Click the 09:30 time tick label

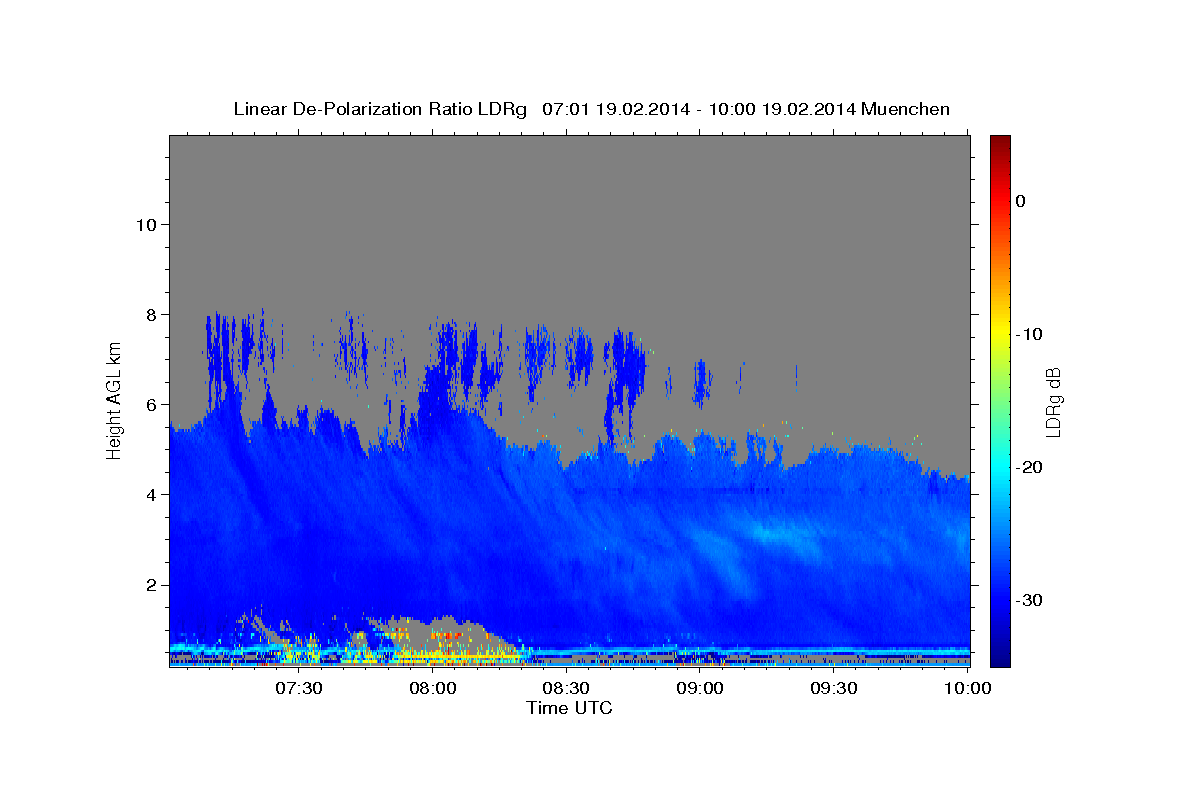coord(834,688)
